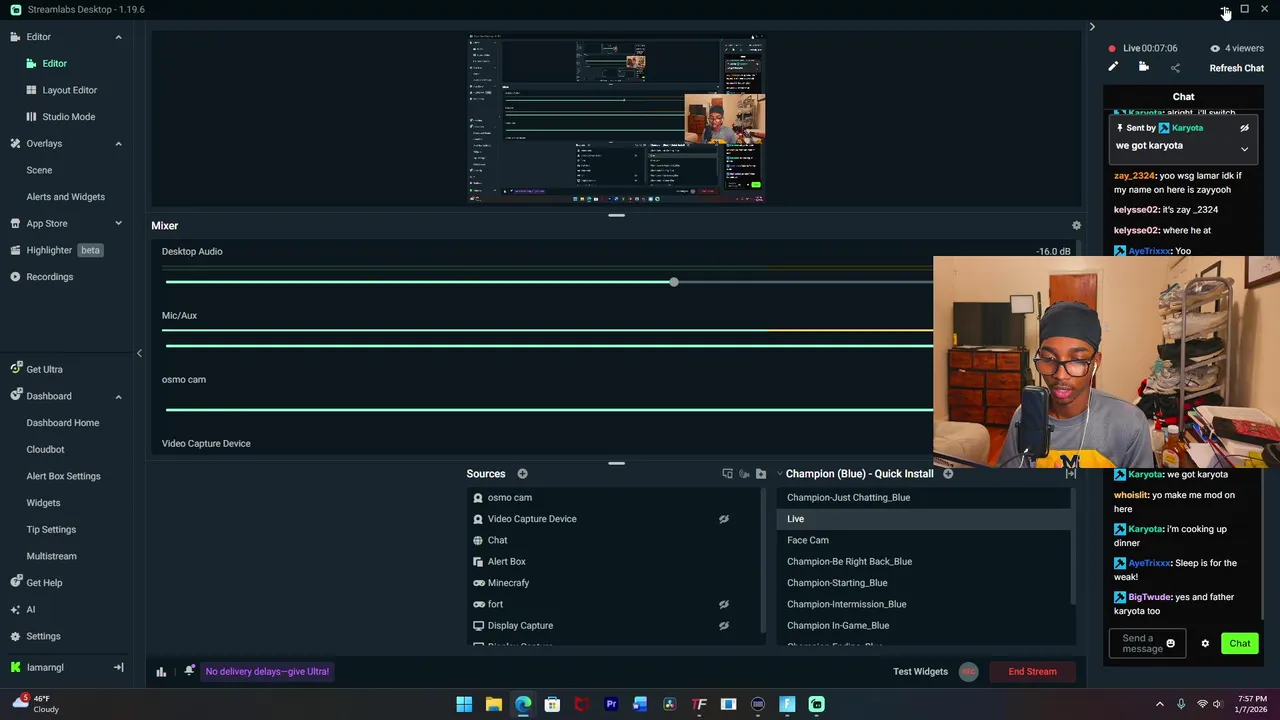This screenshot has height=720, width=1280.
Task: Collapse the Dashboard sidebar section
Action: [118, 397]
